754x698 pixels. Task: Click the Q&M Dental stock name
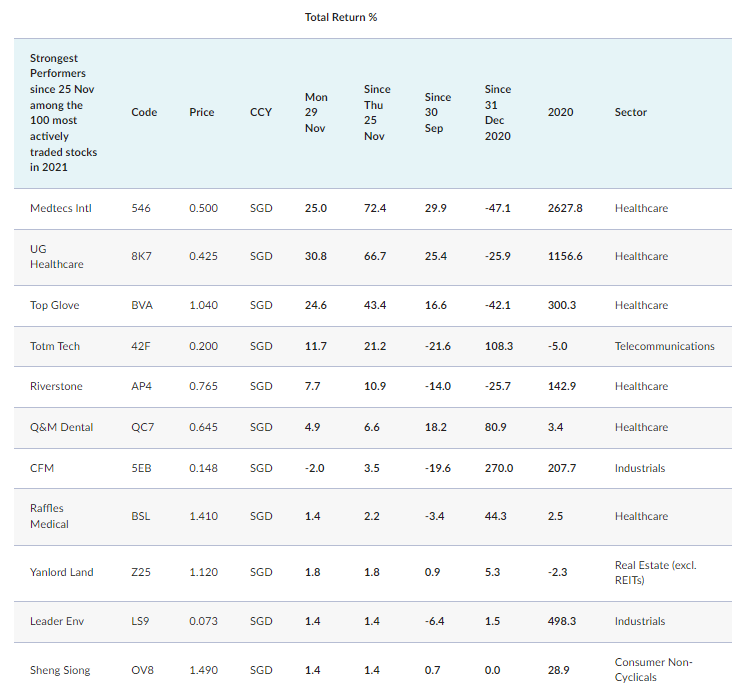pyautogui.click(x=62, y=427)
